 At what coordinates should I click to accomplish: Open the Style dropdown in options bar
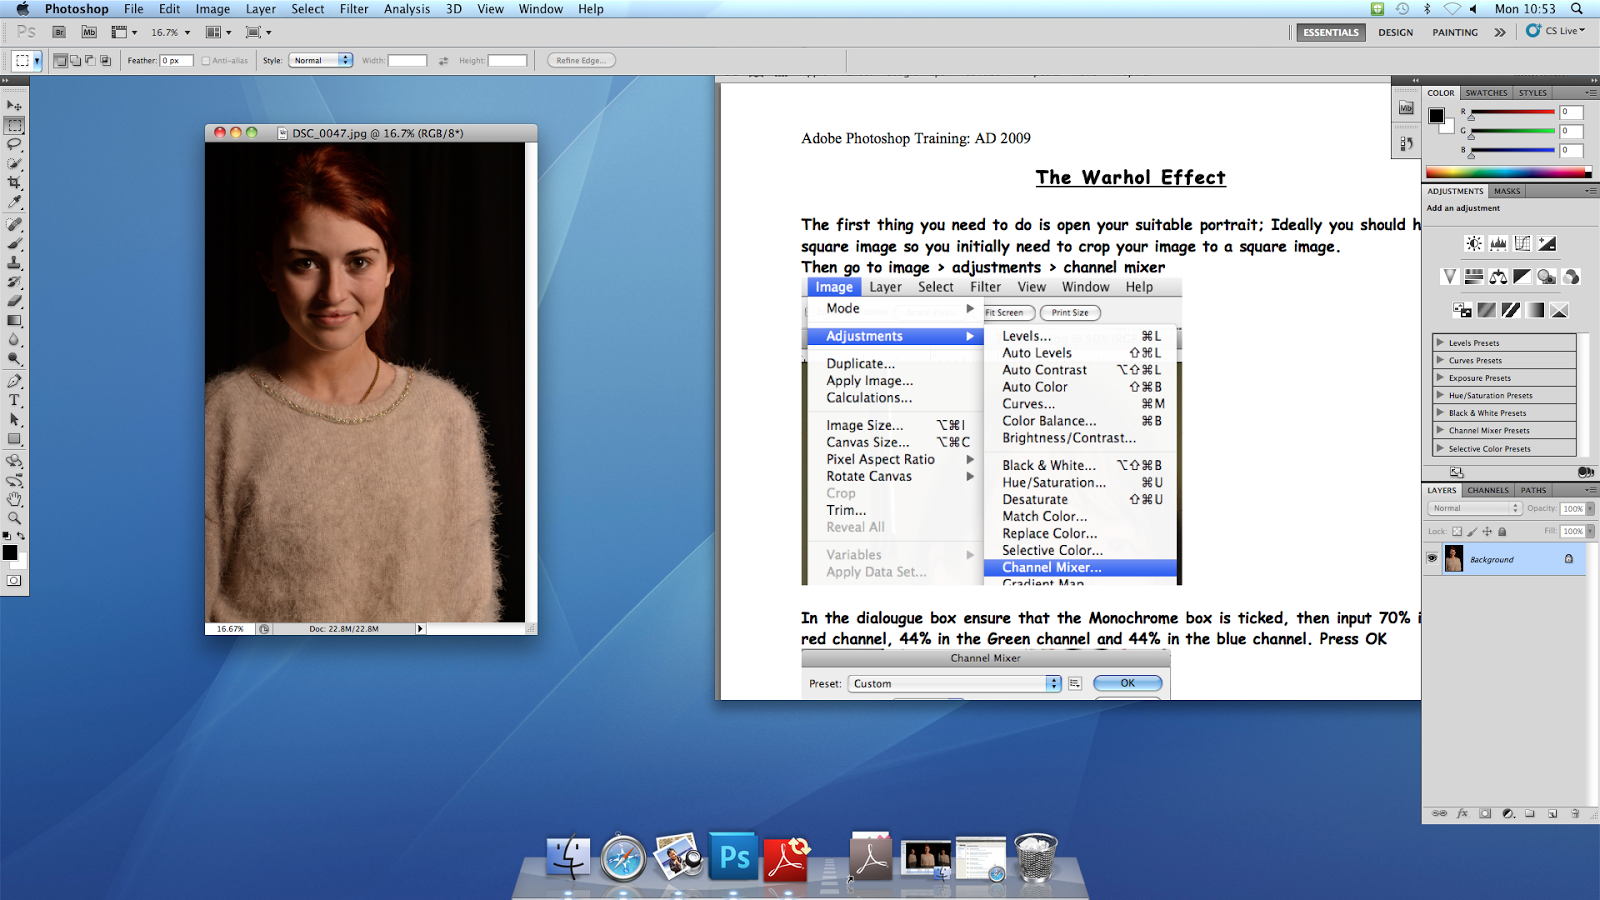click(x=321, y=61)
